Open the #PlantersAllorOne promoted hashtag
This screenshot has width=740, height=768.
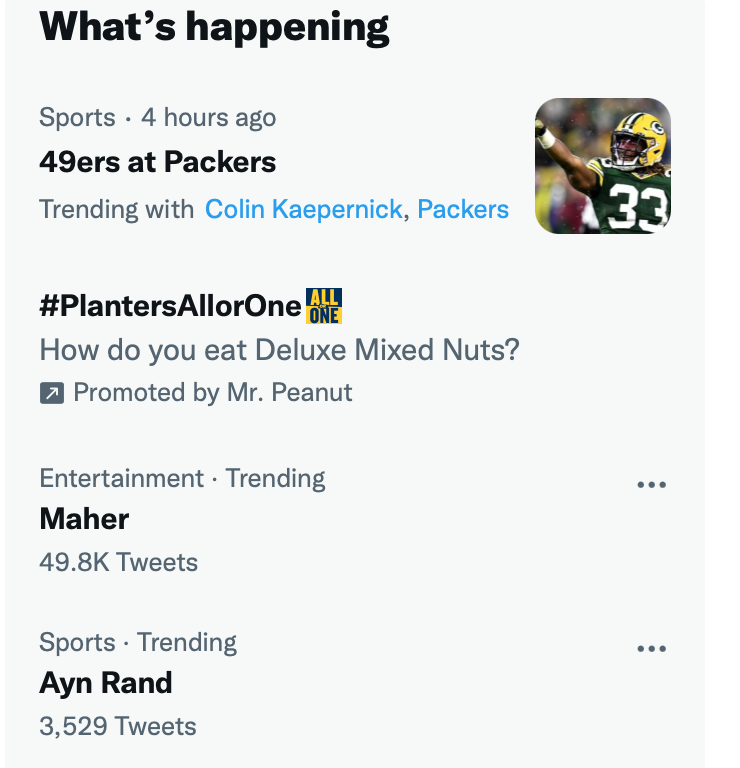click(x=170, y=306)
